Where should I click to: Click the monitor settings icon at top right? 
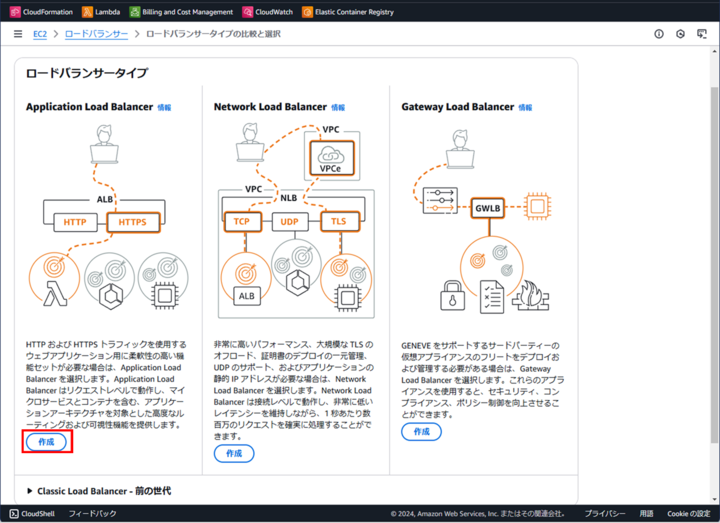coord(702,34)
